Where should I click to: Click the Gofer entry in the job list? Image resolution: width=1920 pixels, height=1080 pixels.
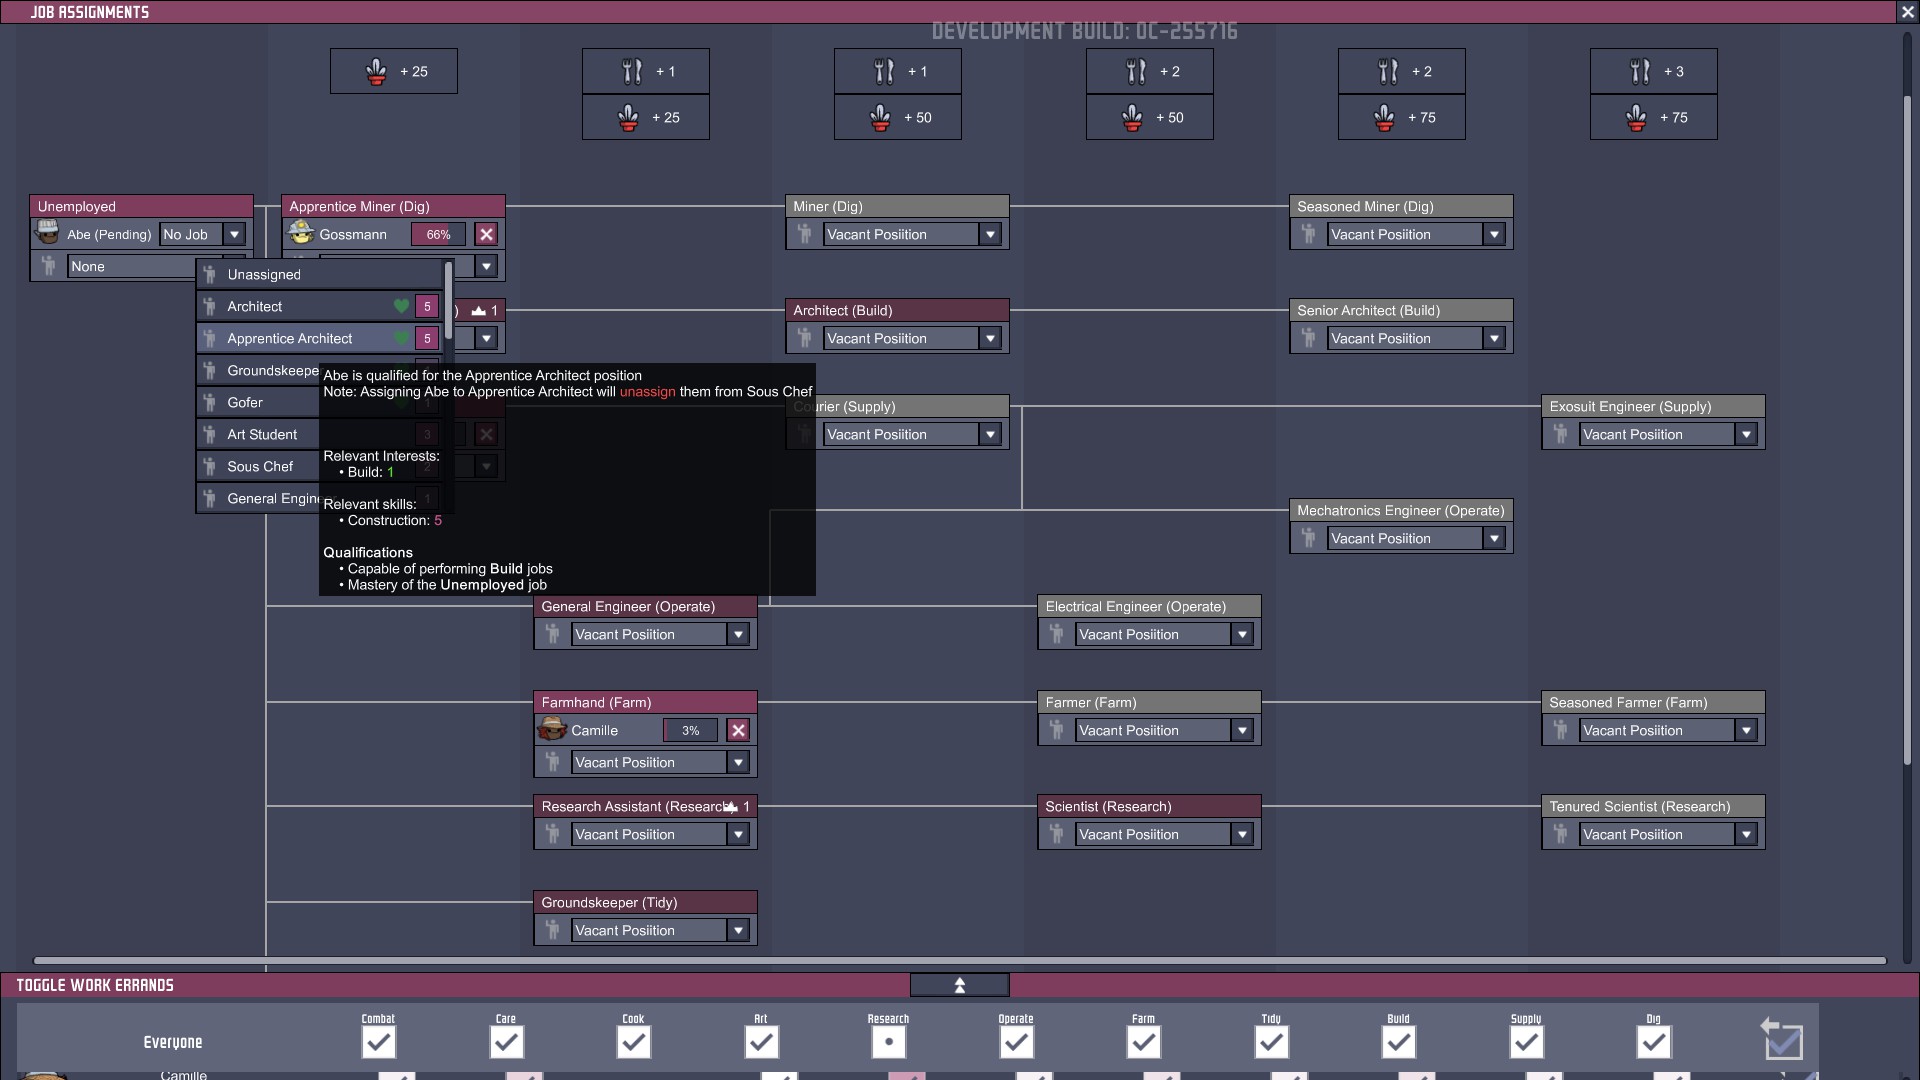pos(245,402)
